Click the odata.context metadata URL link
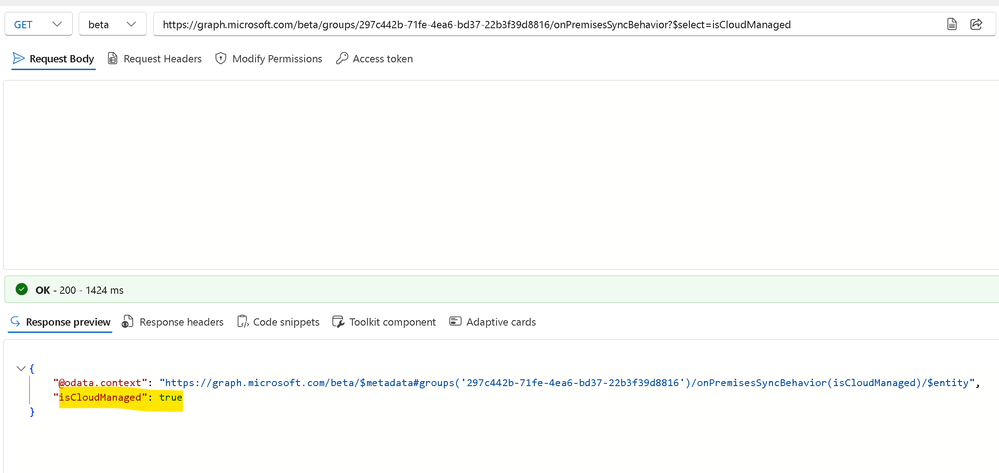 567,382
